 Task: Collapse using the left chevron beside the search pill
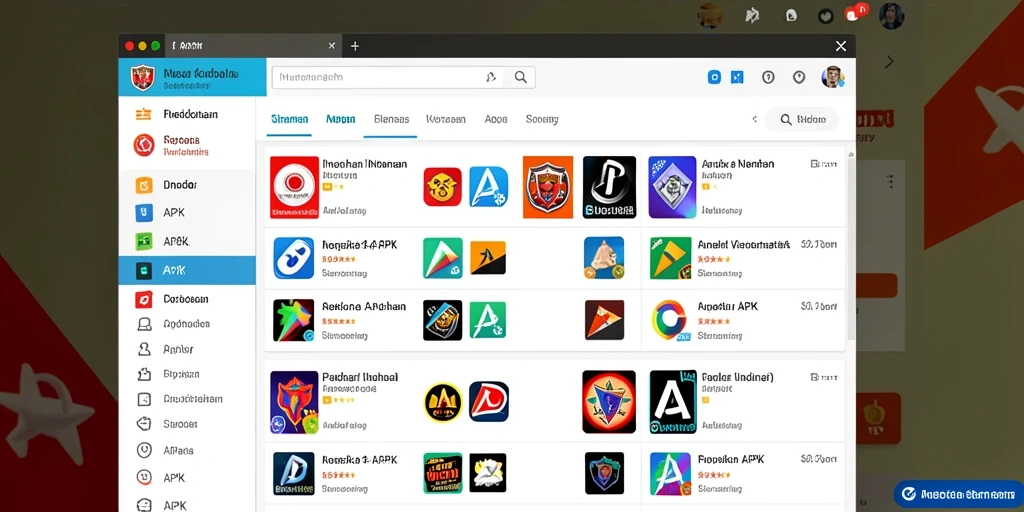[754, 120]
